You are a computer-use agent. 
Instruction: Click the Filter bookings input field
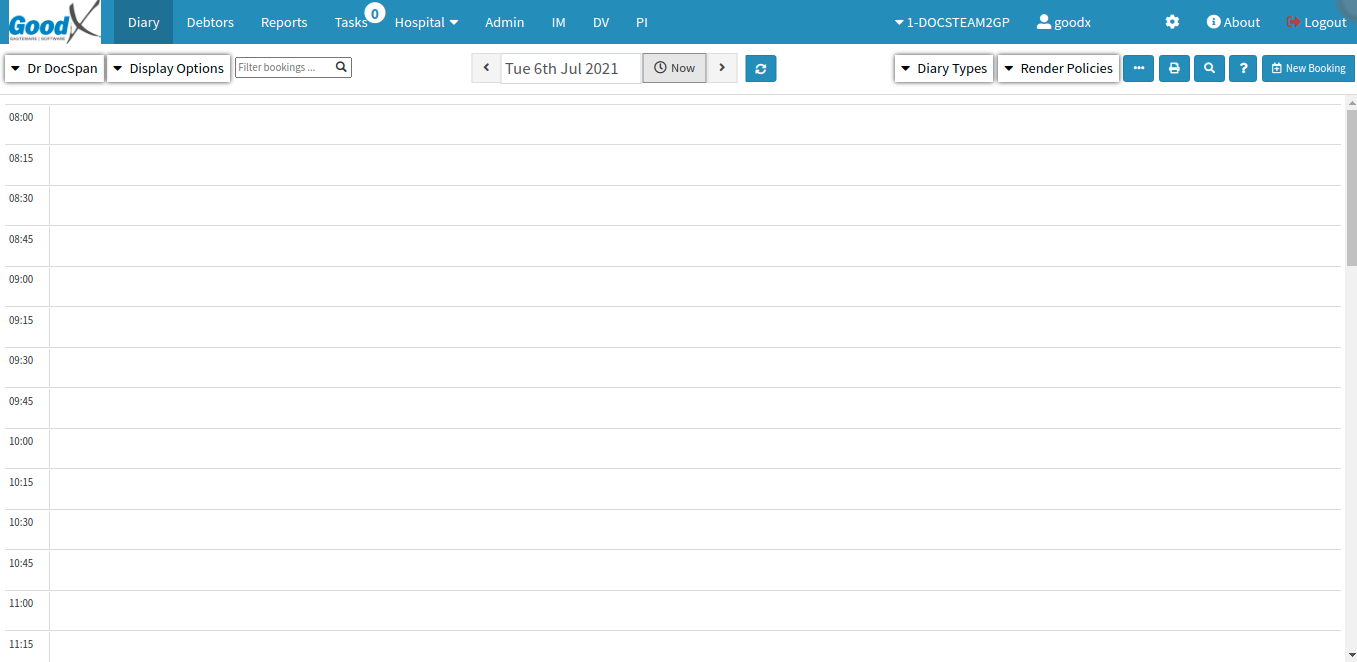[285, 67]
